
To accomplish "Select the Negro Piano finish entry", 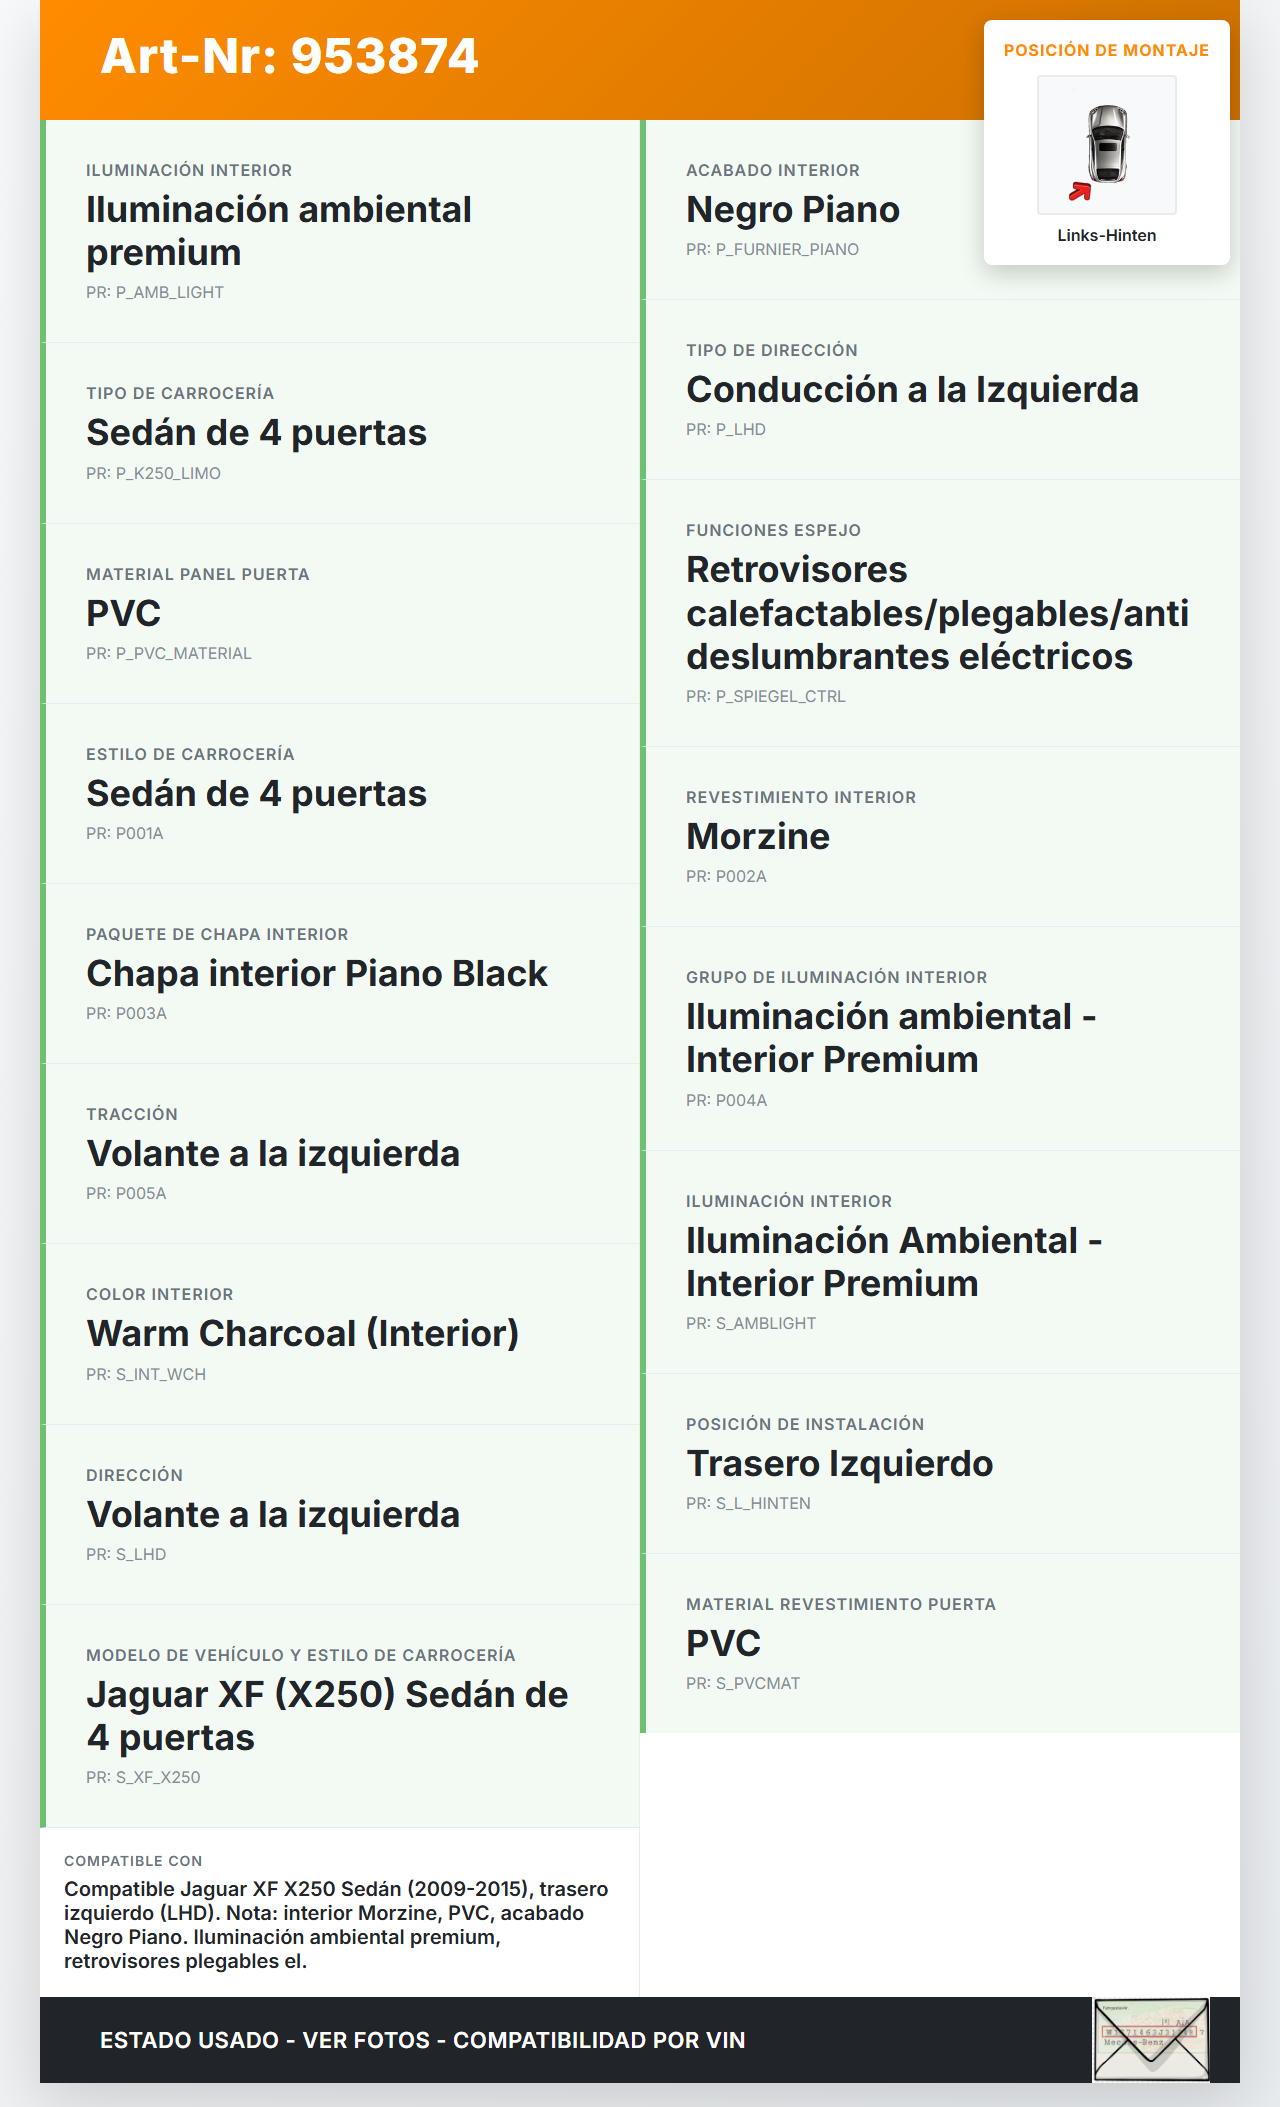I will coord(793,210).
